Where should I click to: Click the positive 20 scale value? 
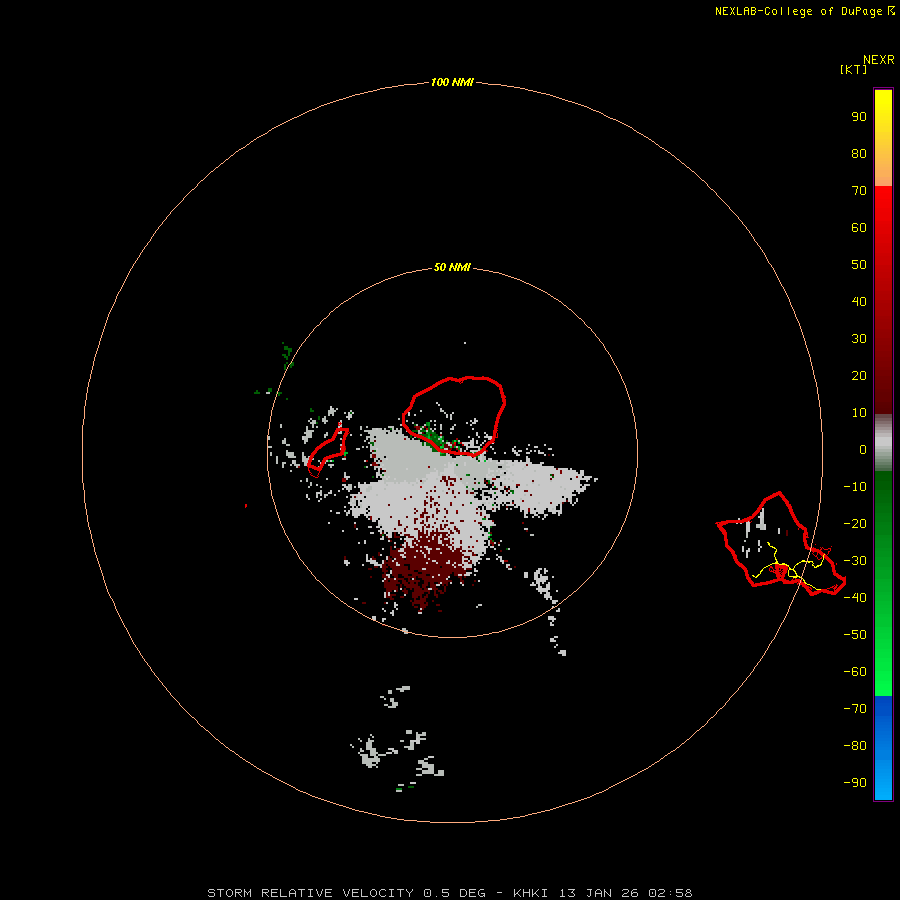point(859,375)
